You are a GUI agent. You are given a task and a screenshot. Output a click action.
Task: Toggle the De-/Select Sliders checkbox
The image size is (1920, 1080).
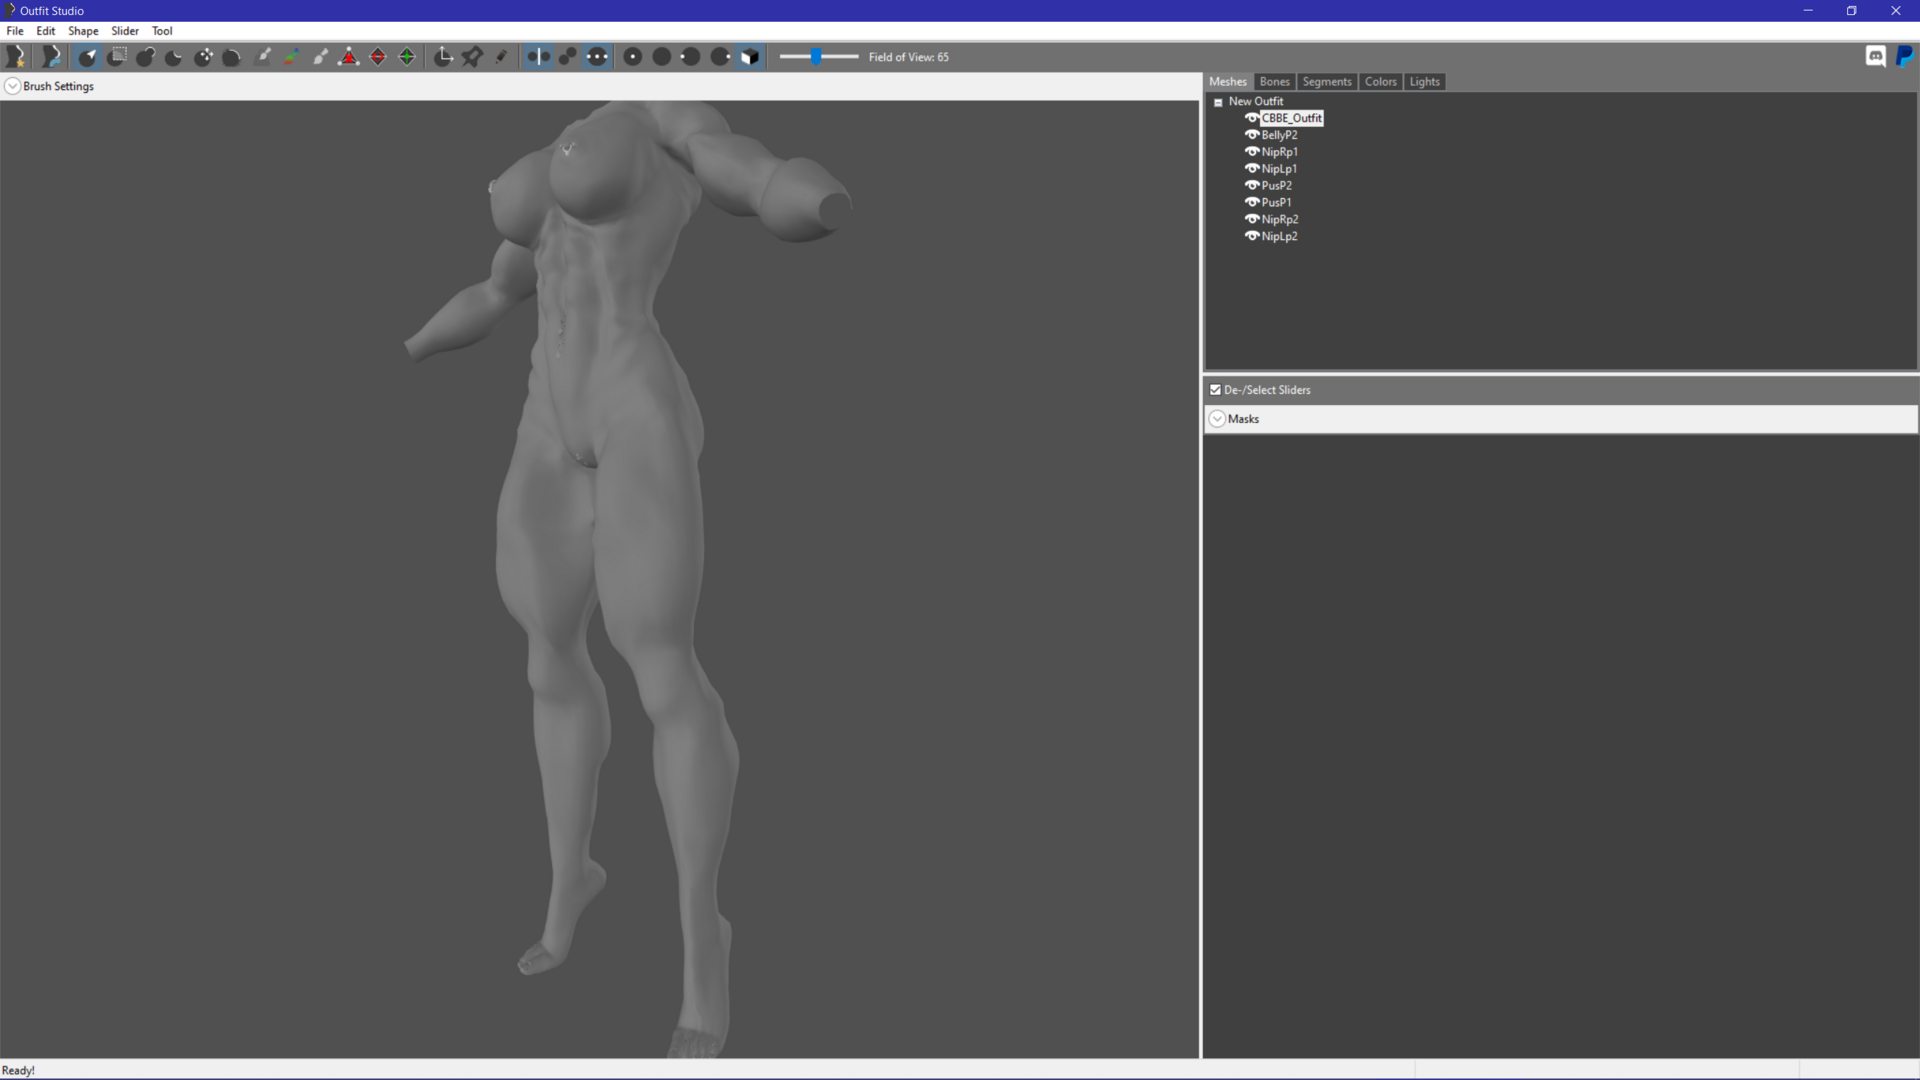click(1215, 390)
